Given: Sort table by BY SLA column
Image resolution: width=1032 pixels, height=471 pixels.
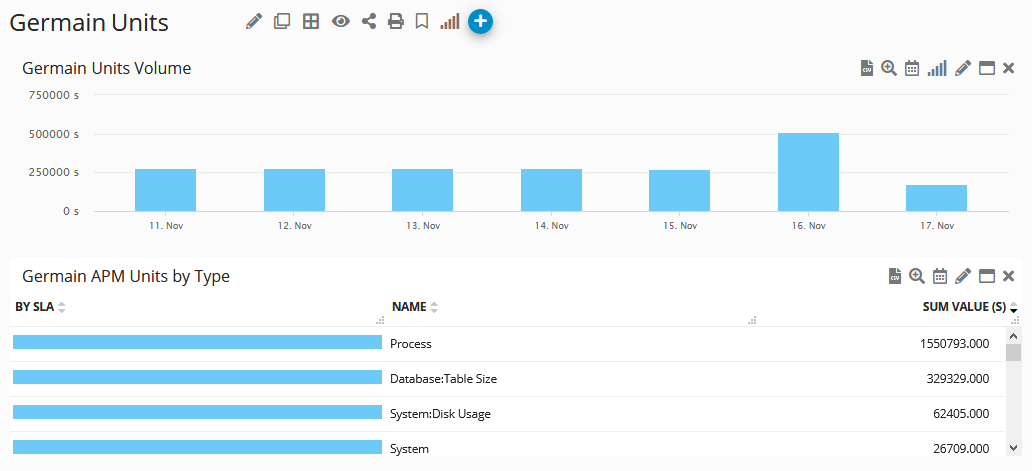Looking at the screenshot, I should coord(35,307).
